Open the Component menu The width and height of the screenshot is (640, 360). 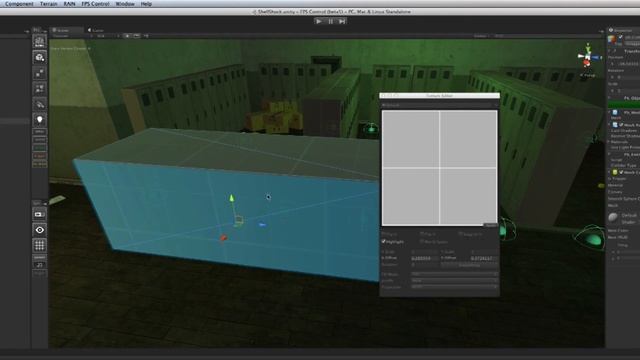point(19,4)
